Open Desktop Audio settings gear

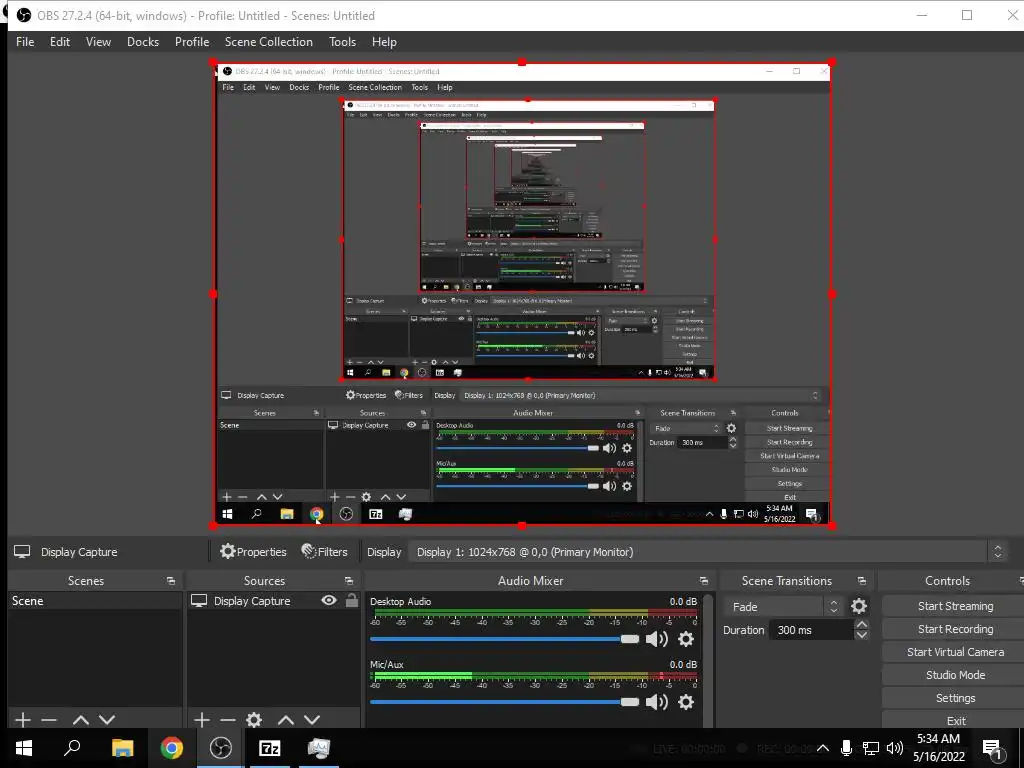click(686, 639)
